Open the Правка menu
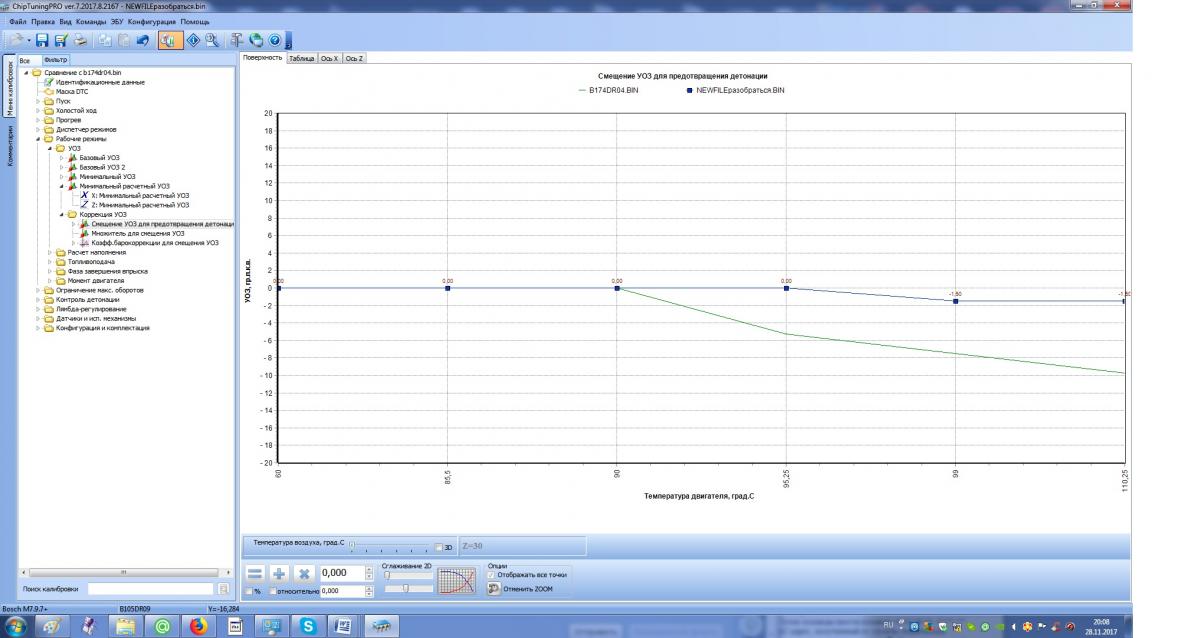1200x638 pixels. click(43, 21)
